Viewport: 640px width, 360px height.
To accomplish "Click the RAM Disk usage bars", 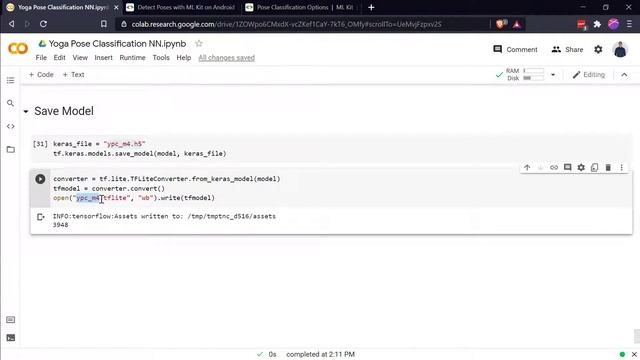I will (524, 75).
